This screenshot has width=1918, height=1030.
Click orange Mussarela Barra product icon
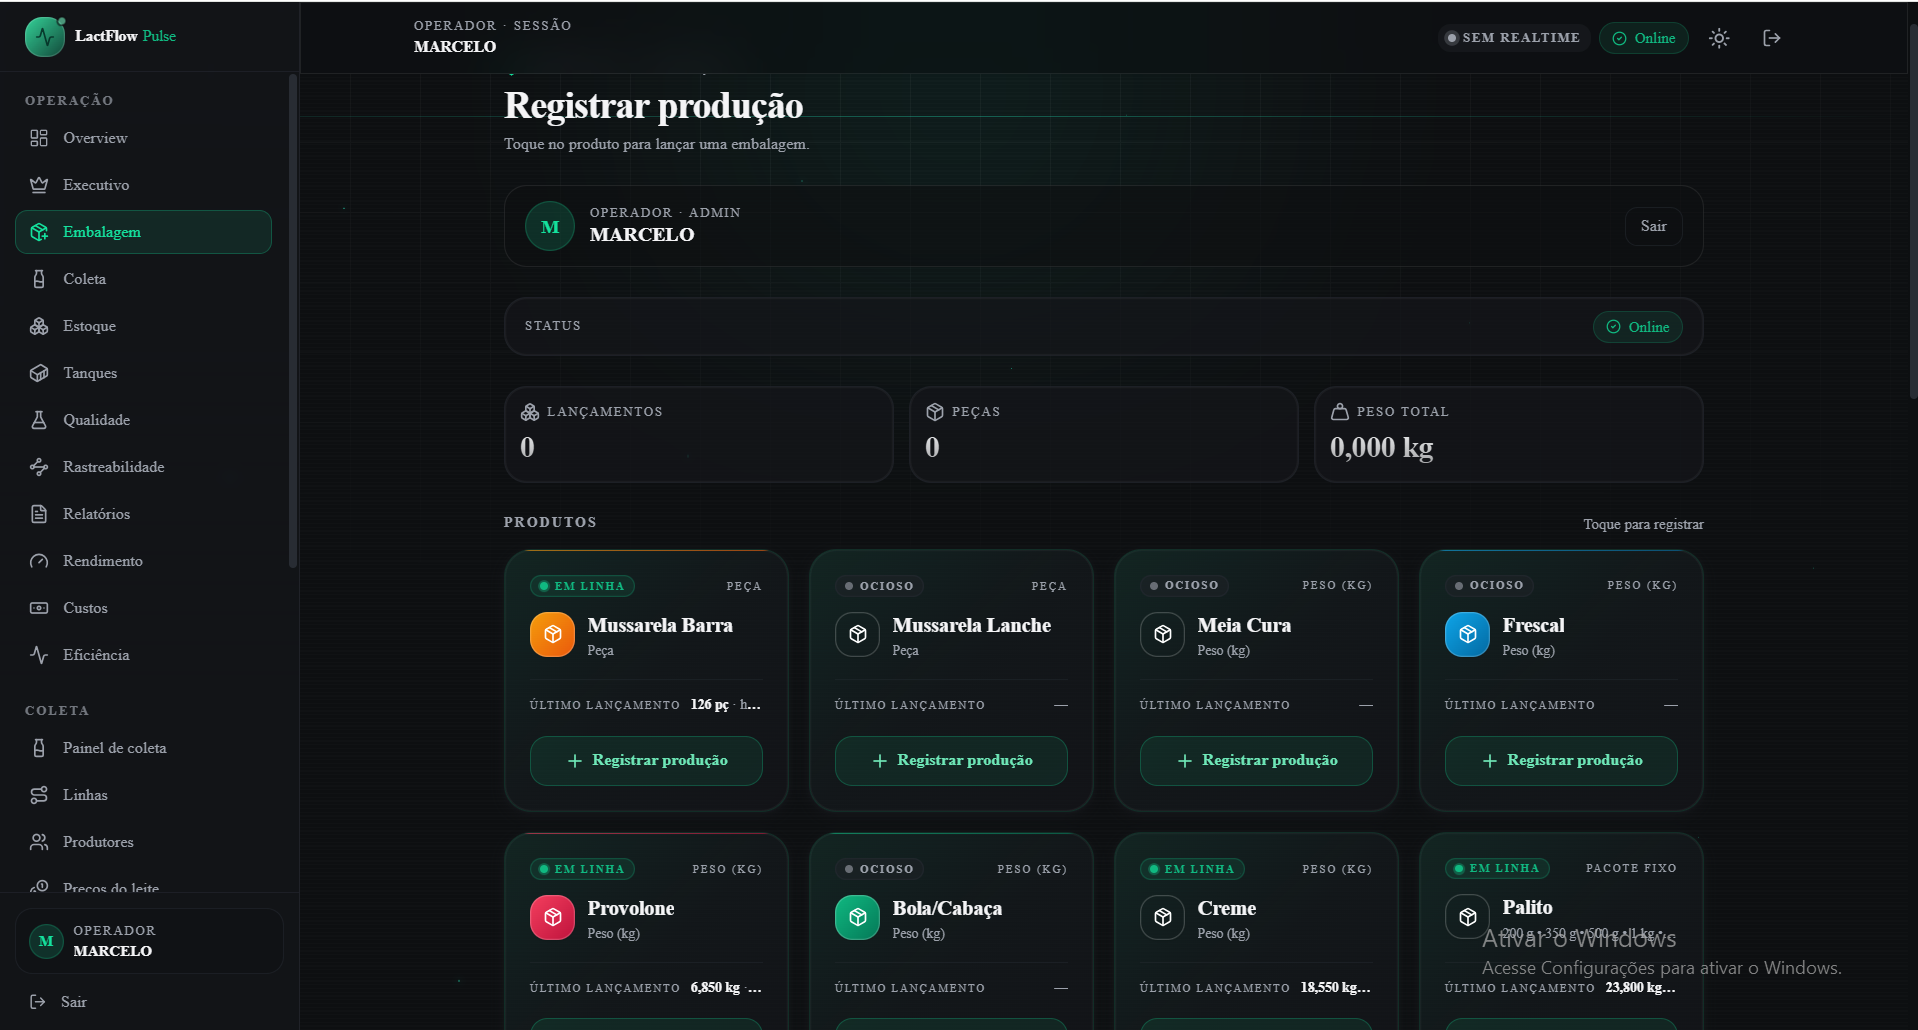[552, 634]
